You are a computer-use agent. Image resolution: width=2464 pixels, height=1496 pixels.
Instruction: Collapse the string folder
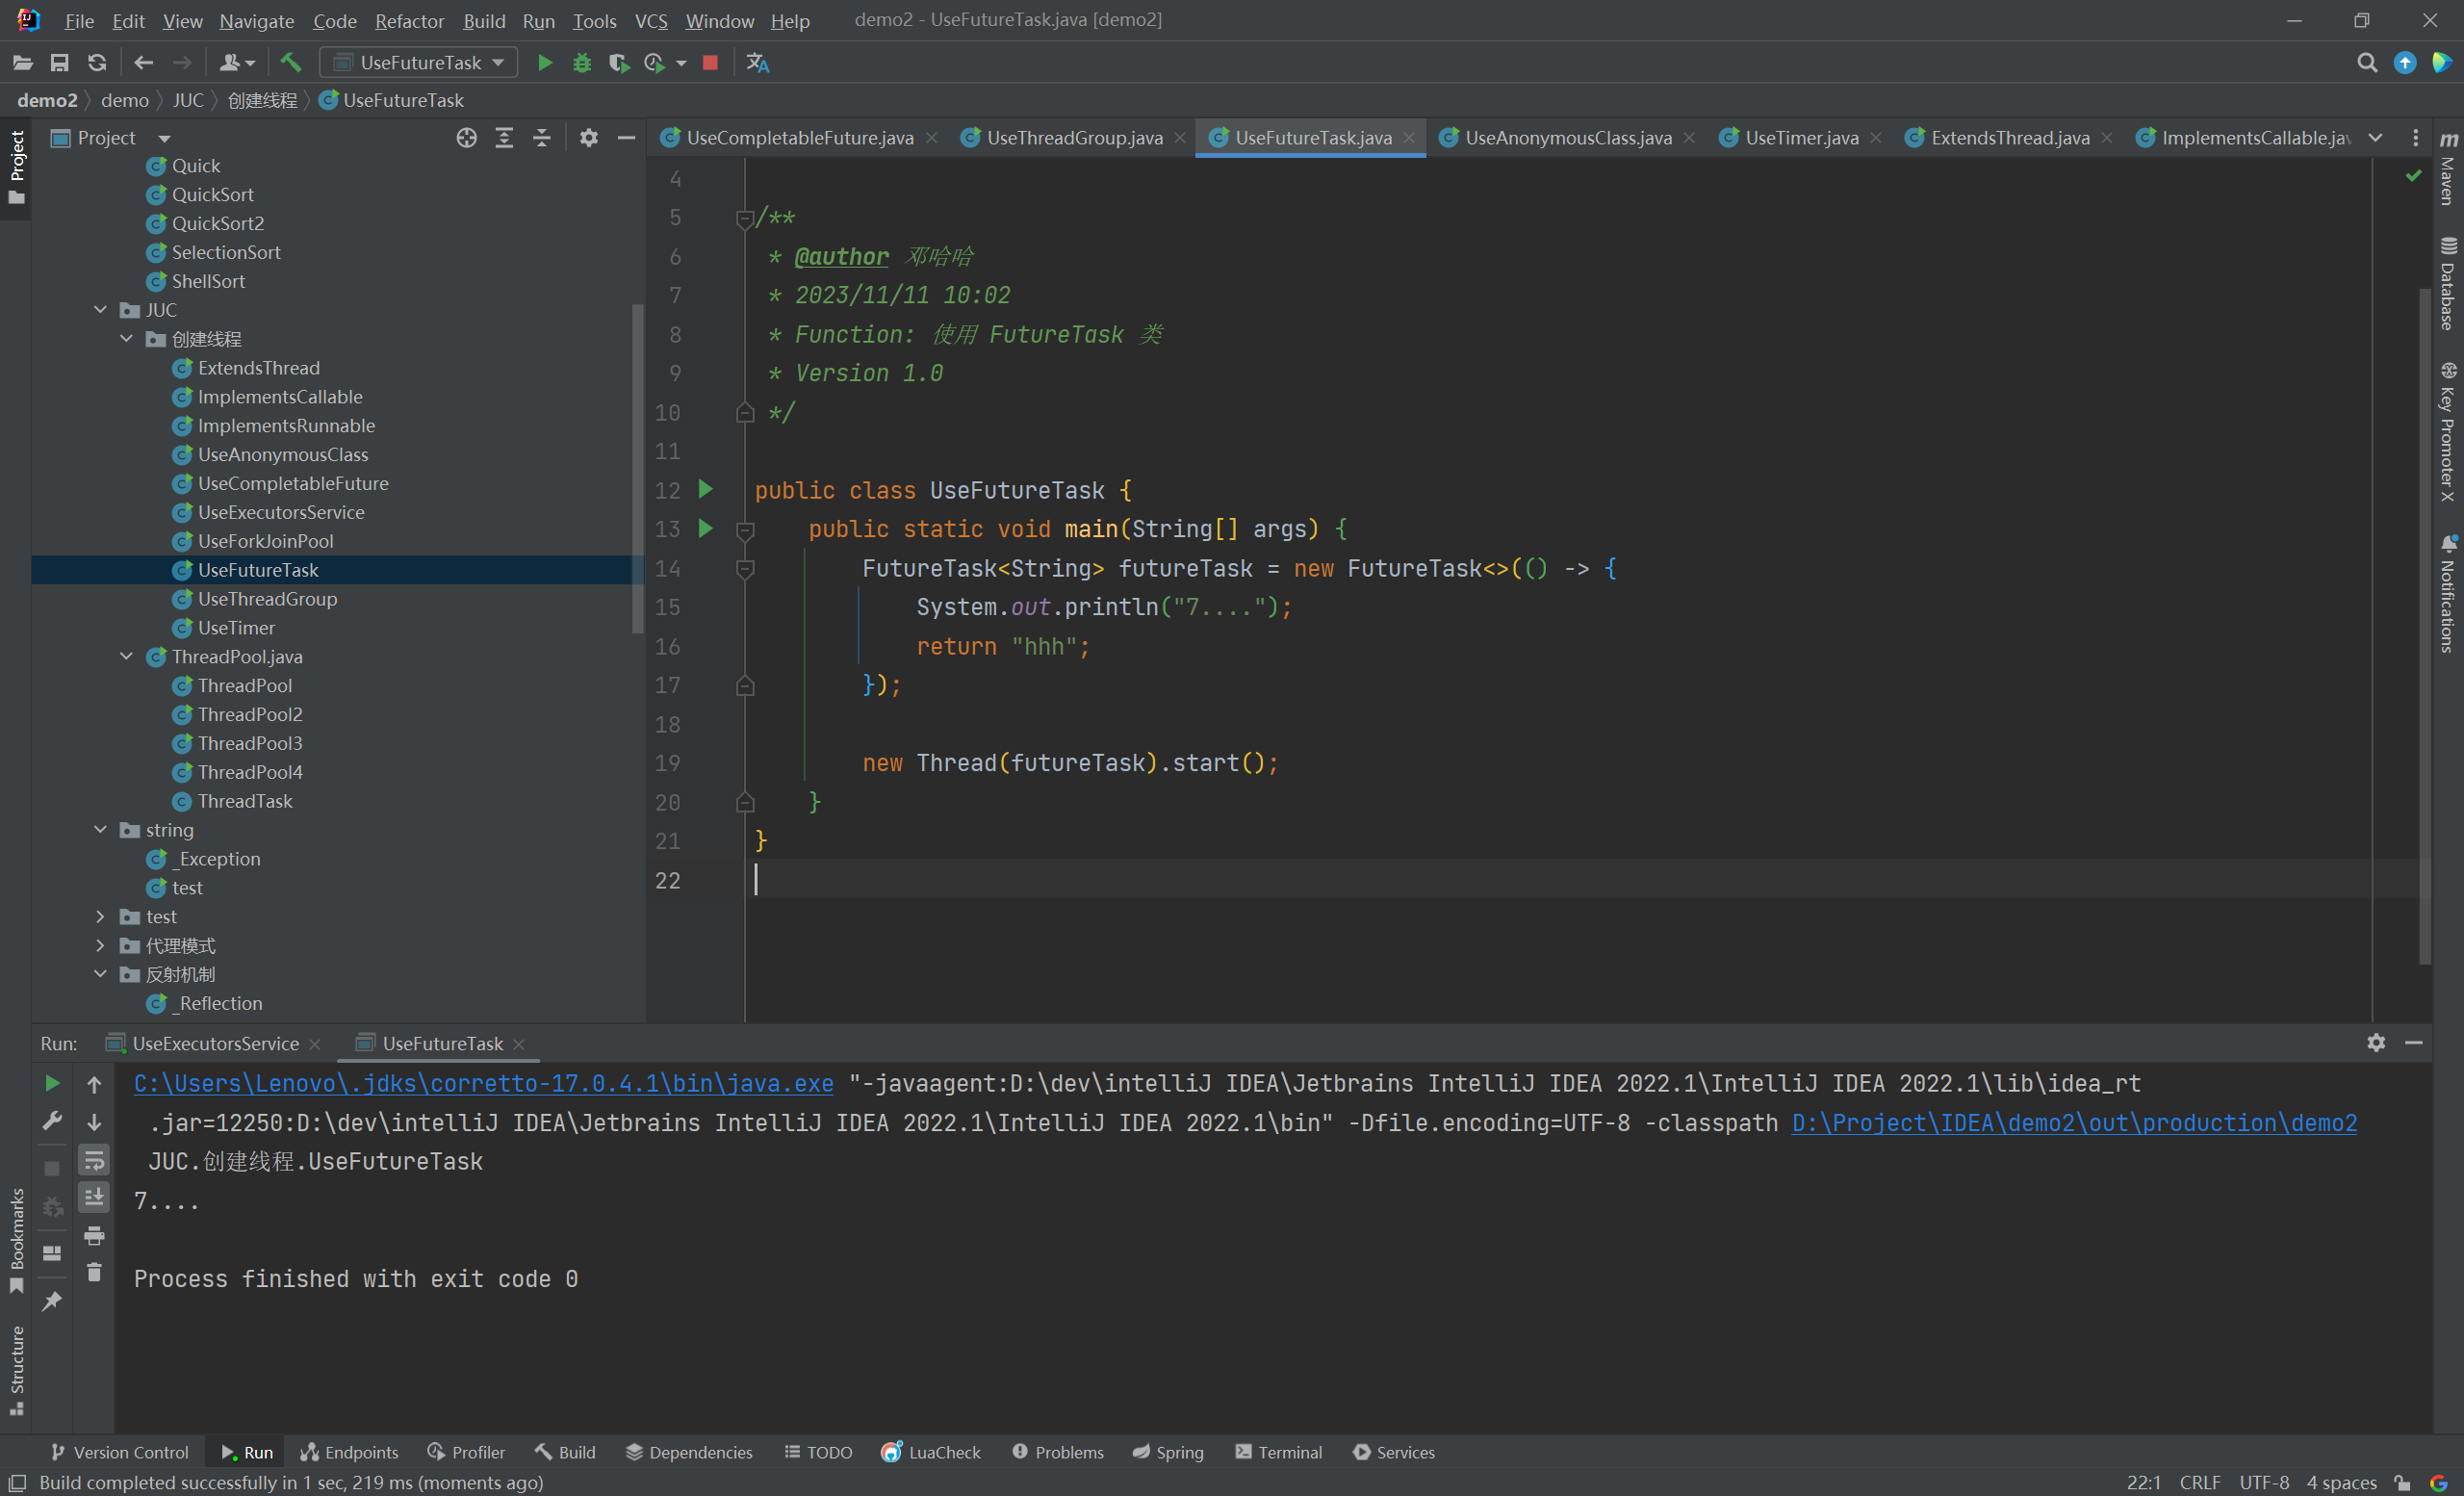[x=101, y=830]
